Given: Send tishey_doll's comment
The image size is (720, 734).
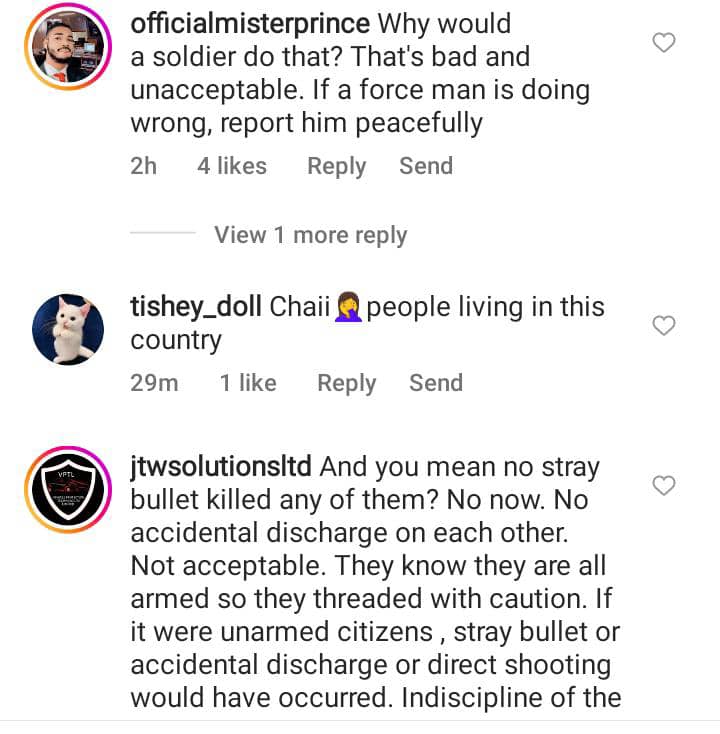Looking at the screenshot, I should [436, 383].
